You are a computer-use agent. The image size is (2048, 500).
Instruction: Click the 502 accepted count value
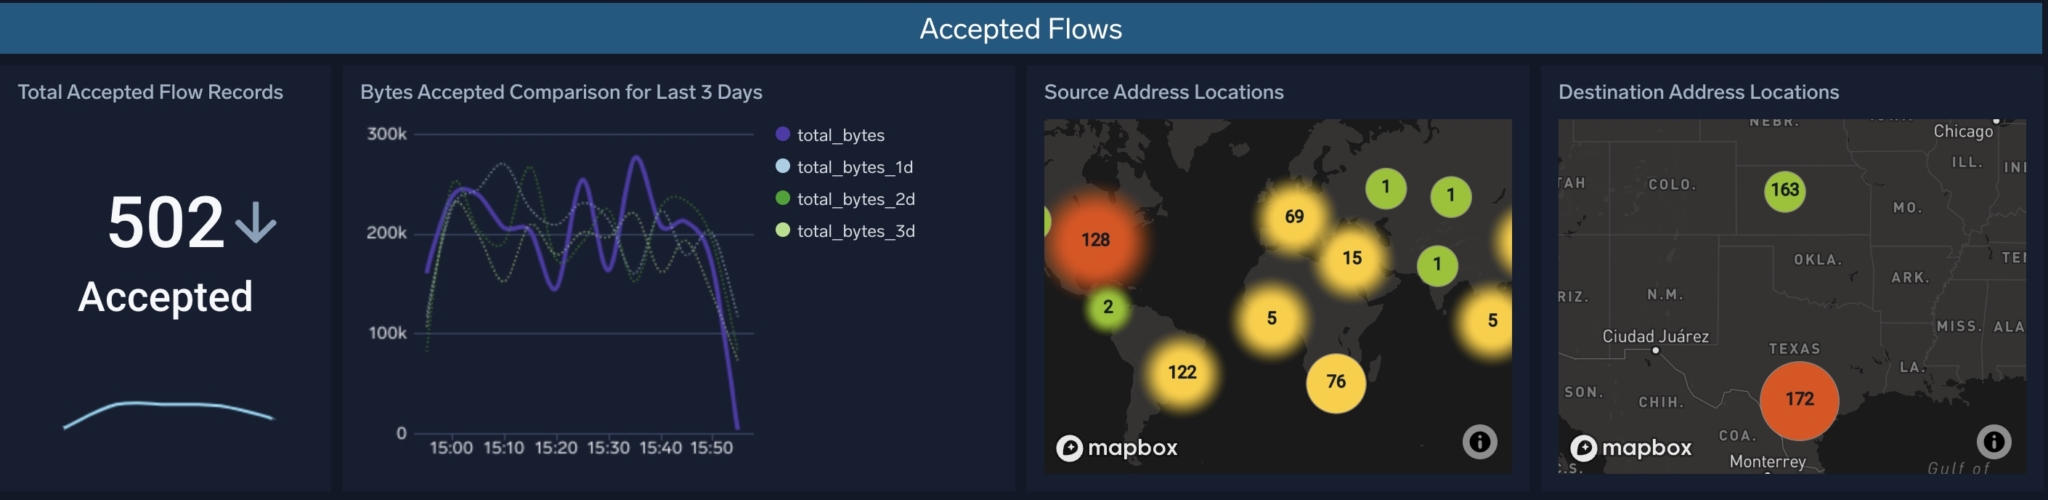pos(166,222)
